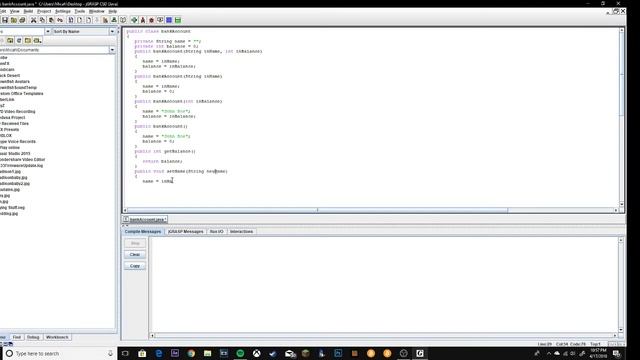The height and width of the screenshot is (360, 640).
Task: Select Wondershare Video Editor folder
Action: coord(22,160)
